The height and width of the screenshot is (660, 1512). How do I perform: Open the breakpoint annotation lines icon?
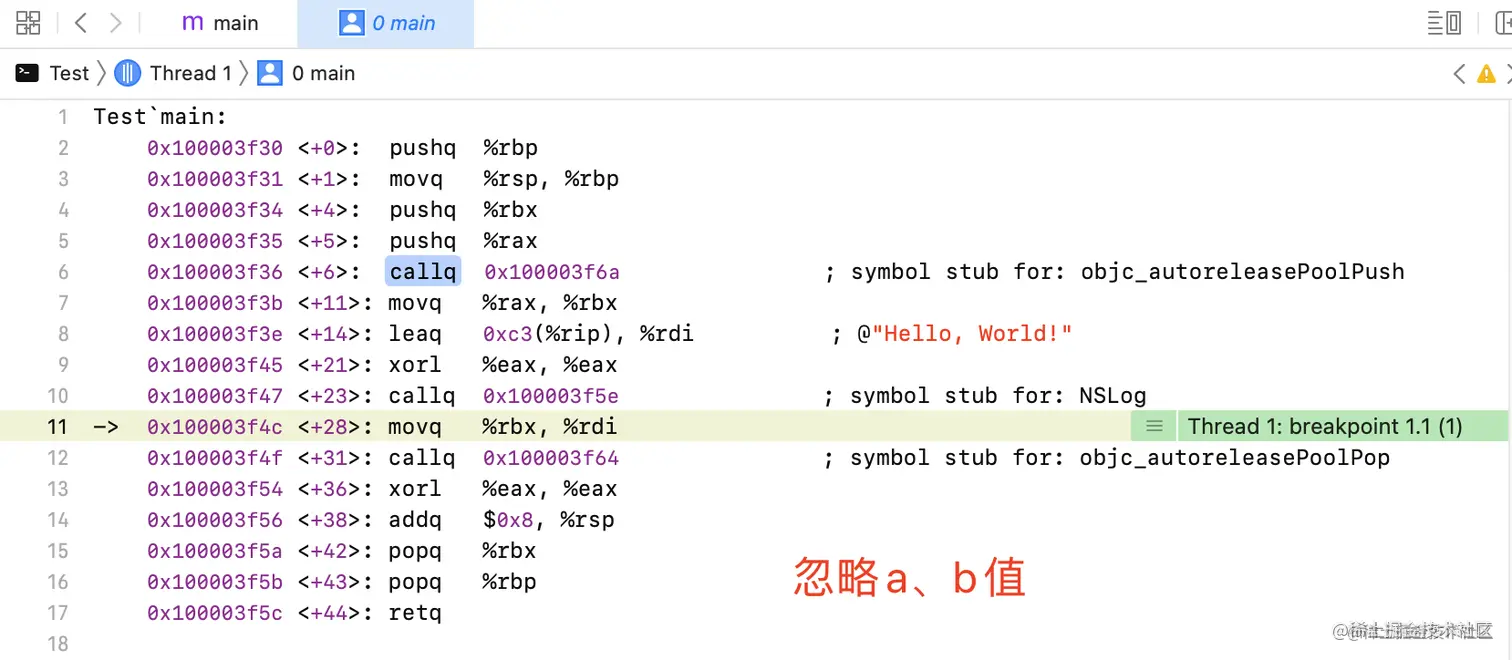[1154, 426]
